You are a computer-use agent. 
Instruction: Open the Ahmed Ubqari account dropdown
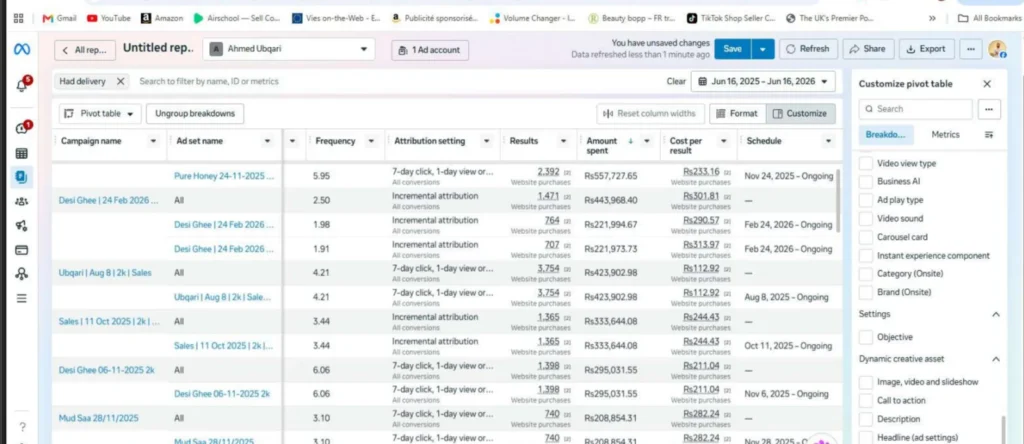[289, 49]
